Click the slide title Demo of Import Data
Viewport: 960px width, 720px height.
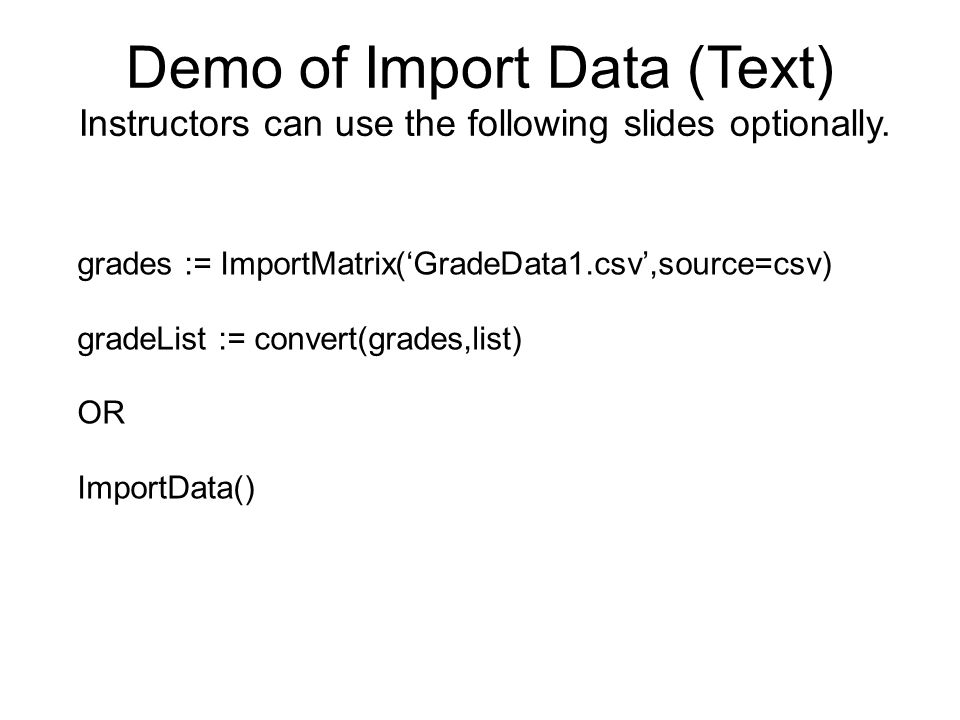click(480, 69)
